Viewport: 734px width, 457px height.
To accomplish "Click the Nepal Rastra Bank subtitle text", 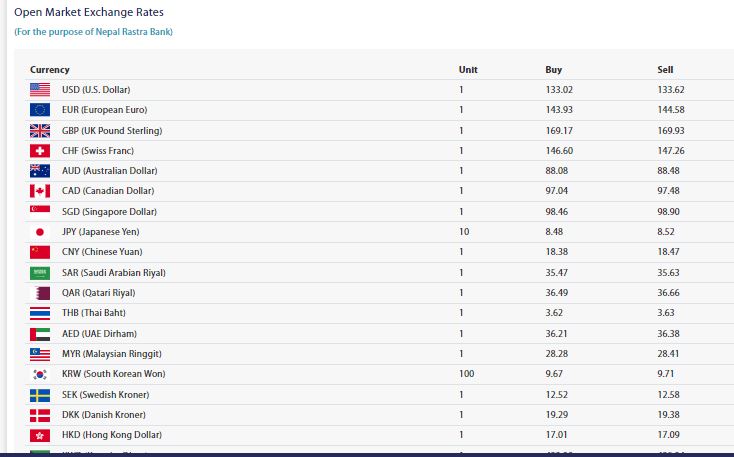I will click(x=94, y=32).
